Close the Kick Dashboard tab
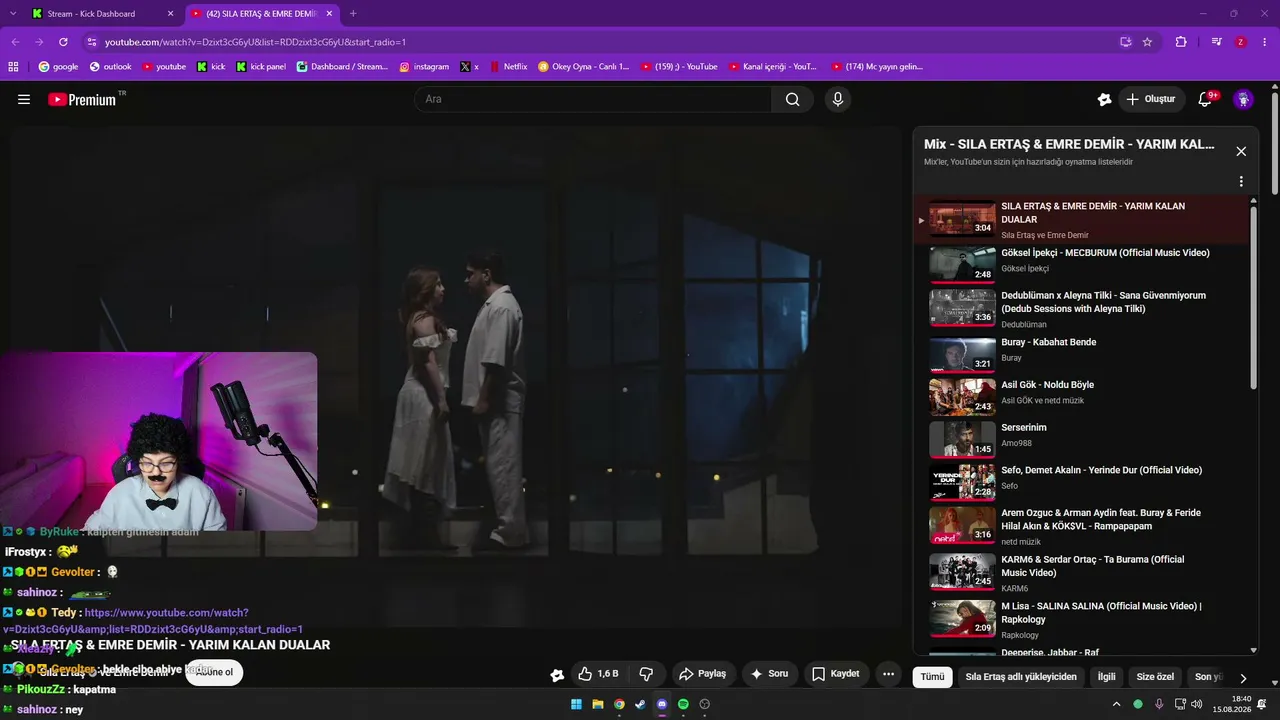Image resolution: width=1280 pixels, height=720 pixels. click(170, 14)
